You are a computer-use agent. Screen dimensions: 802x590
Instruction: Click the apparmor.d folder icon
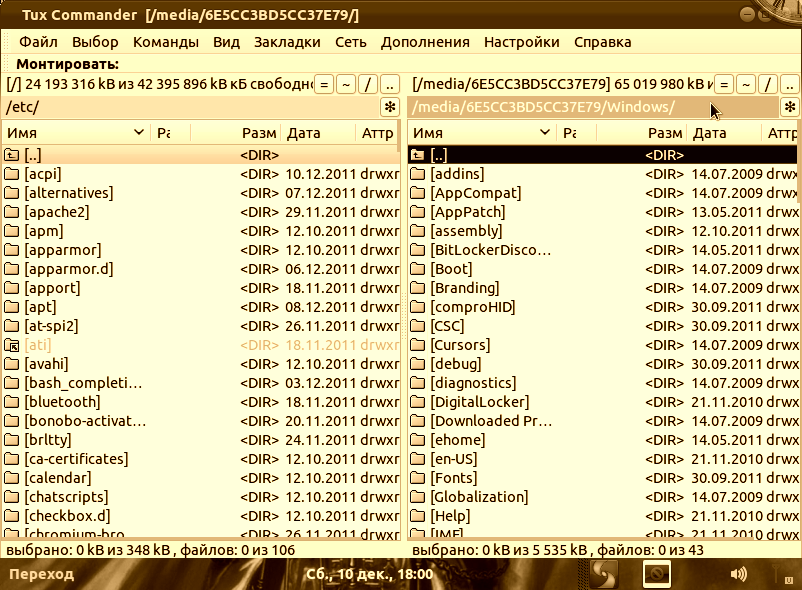12,269
